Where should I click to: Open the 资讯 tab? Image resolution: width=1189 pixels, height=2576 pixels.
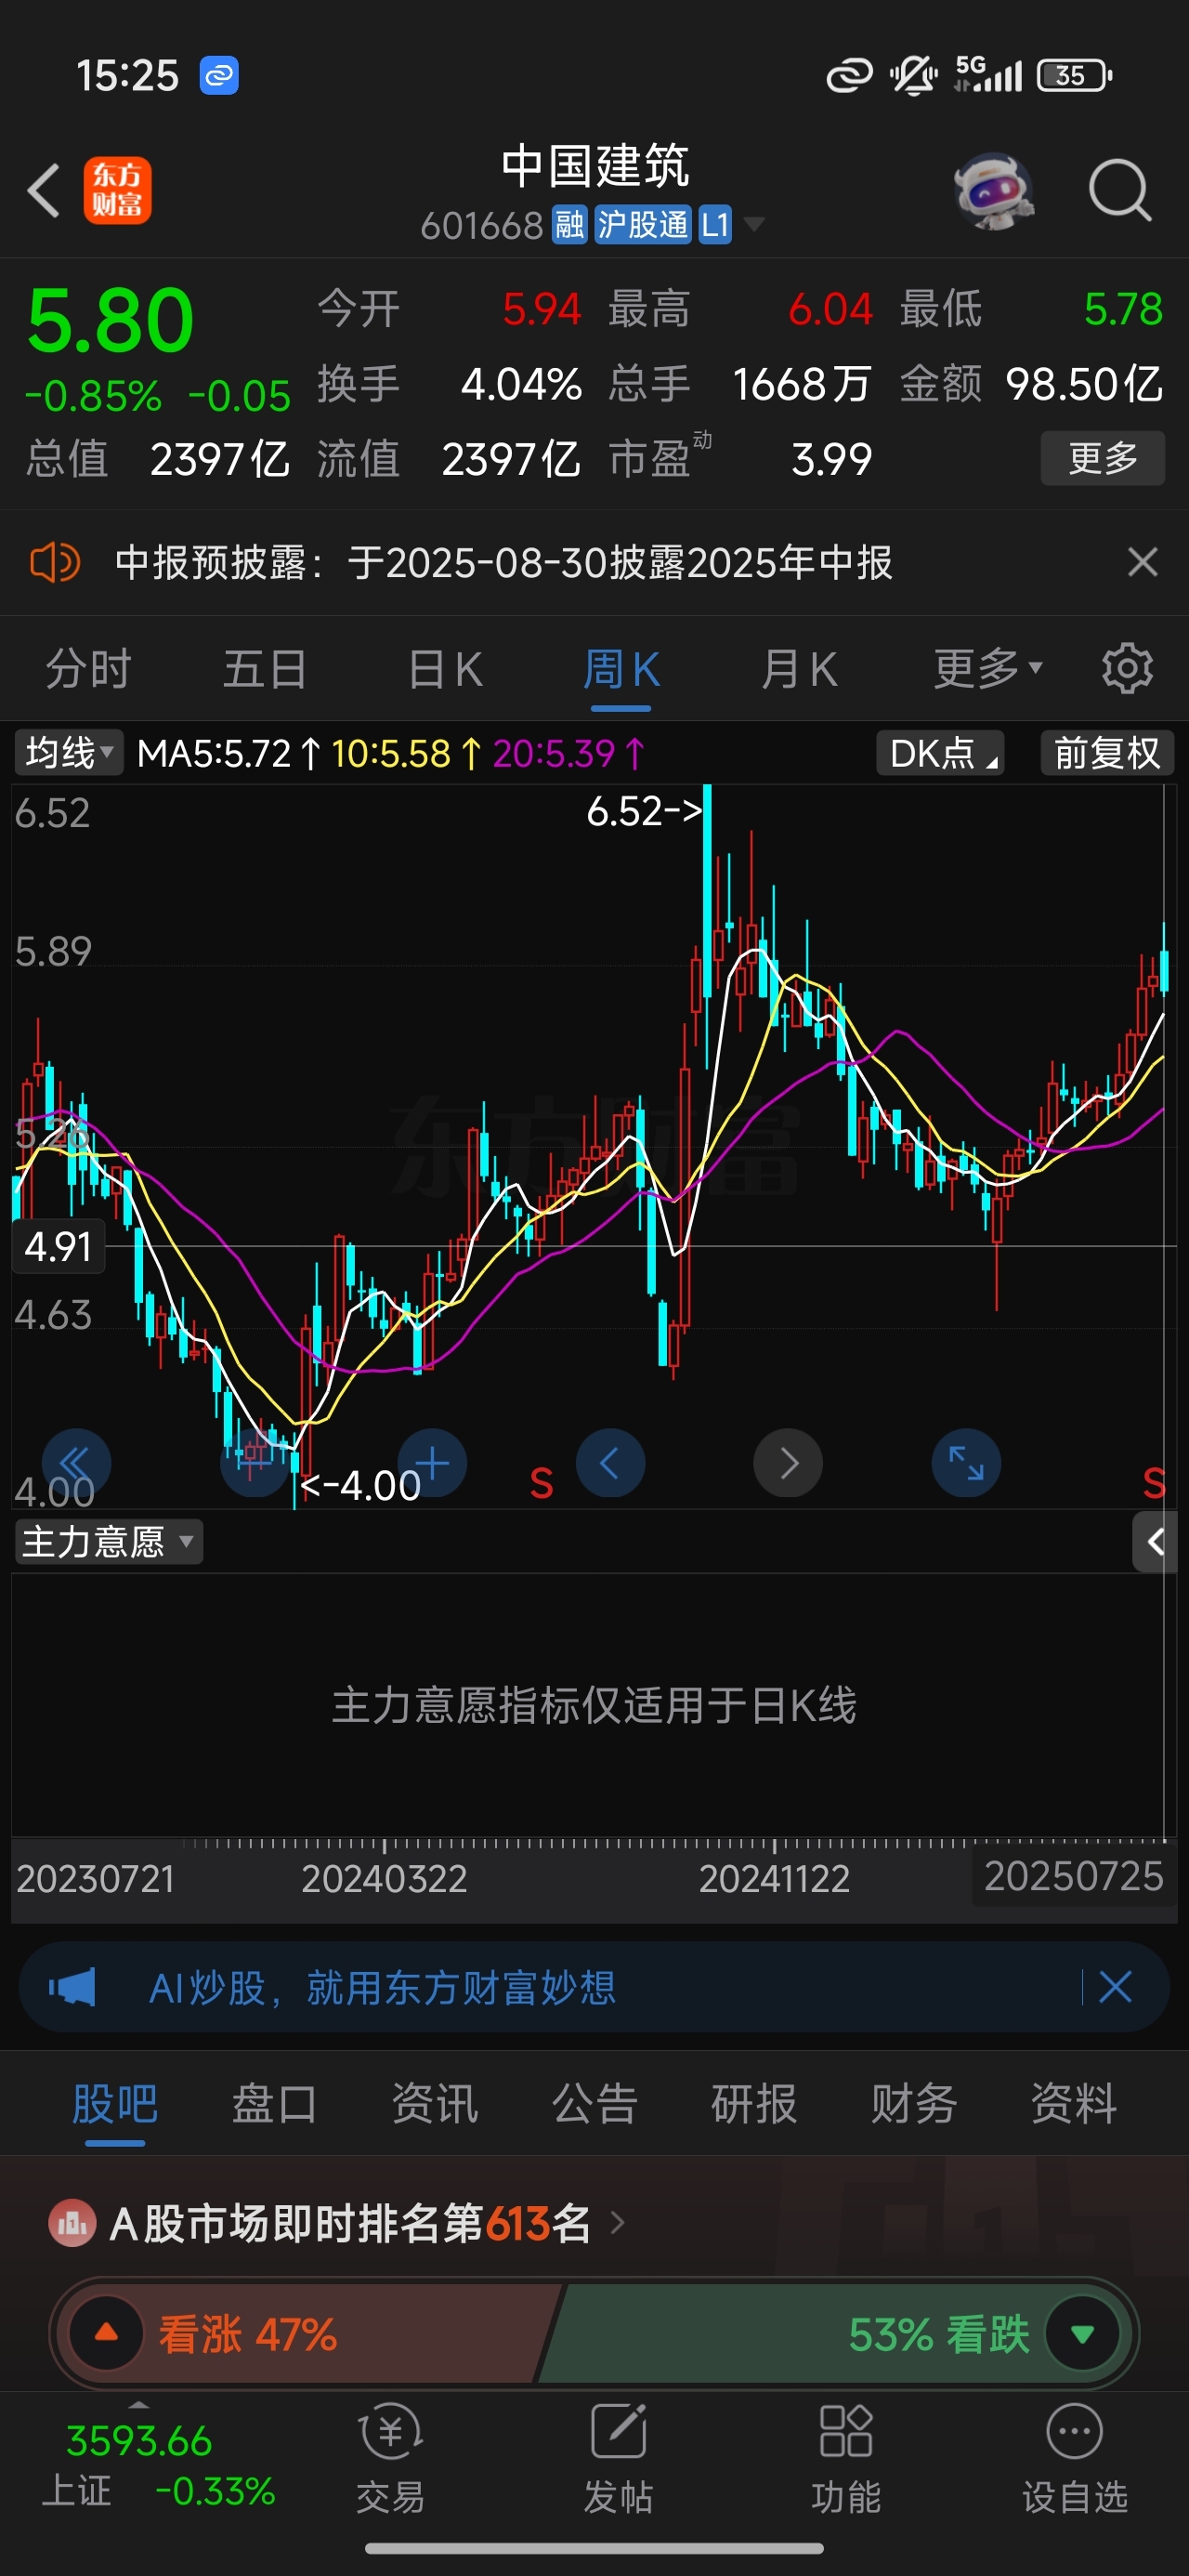pos(434,2103)
